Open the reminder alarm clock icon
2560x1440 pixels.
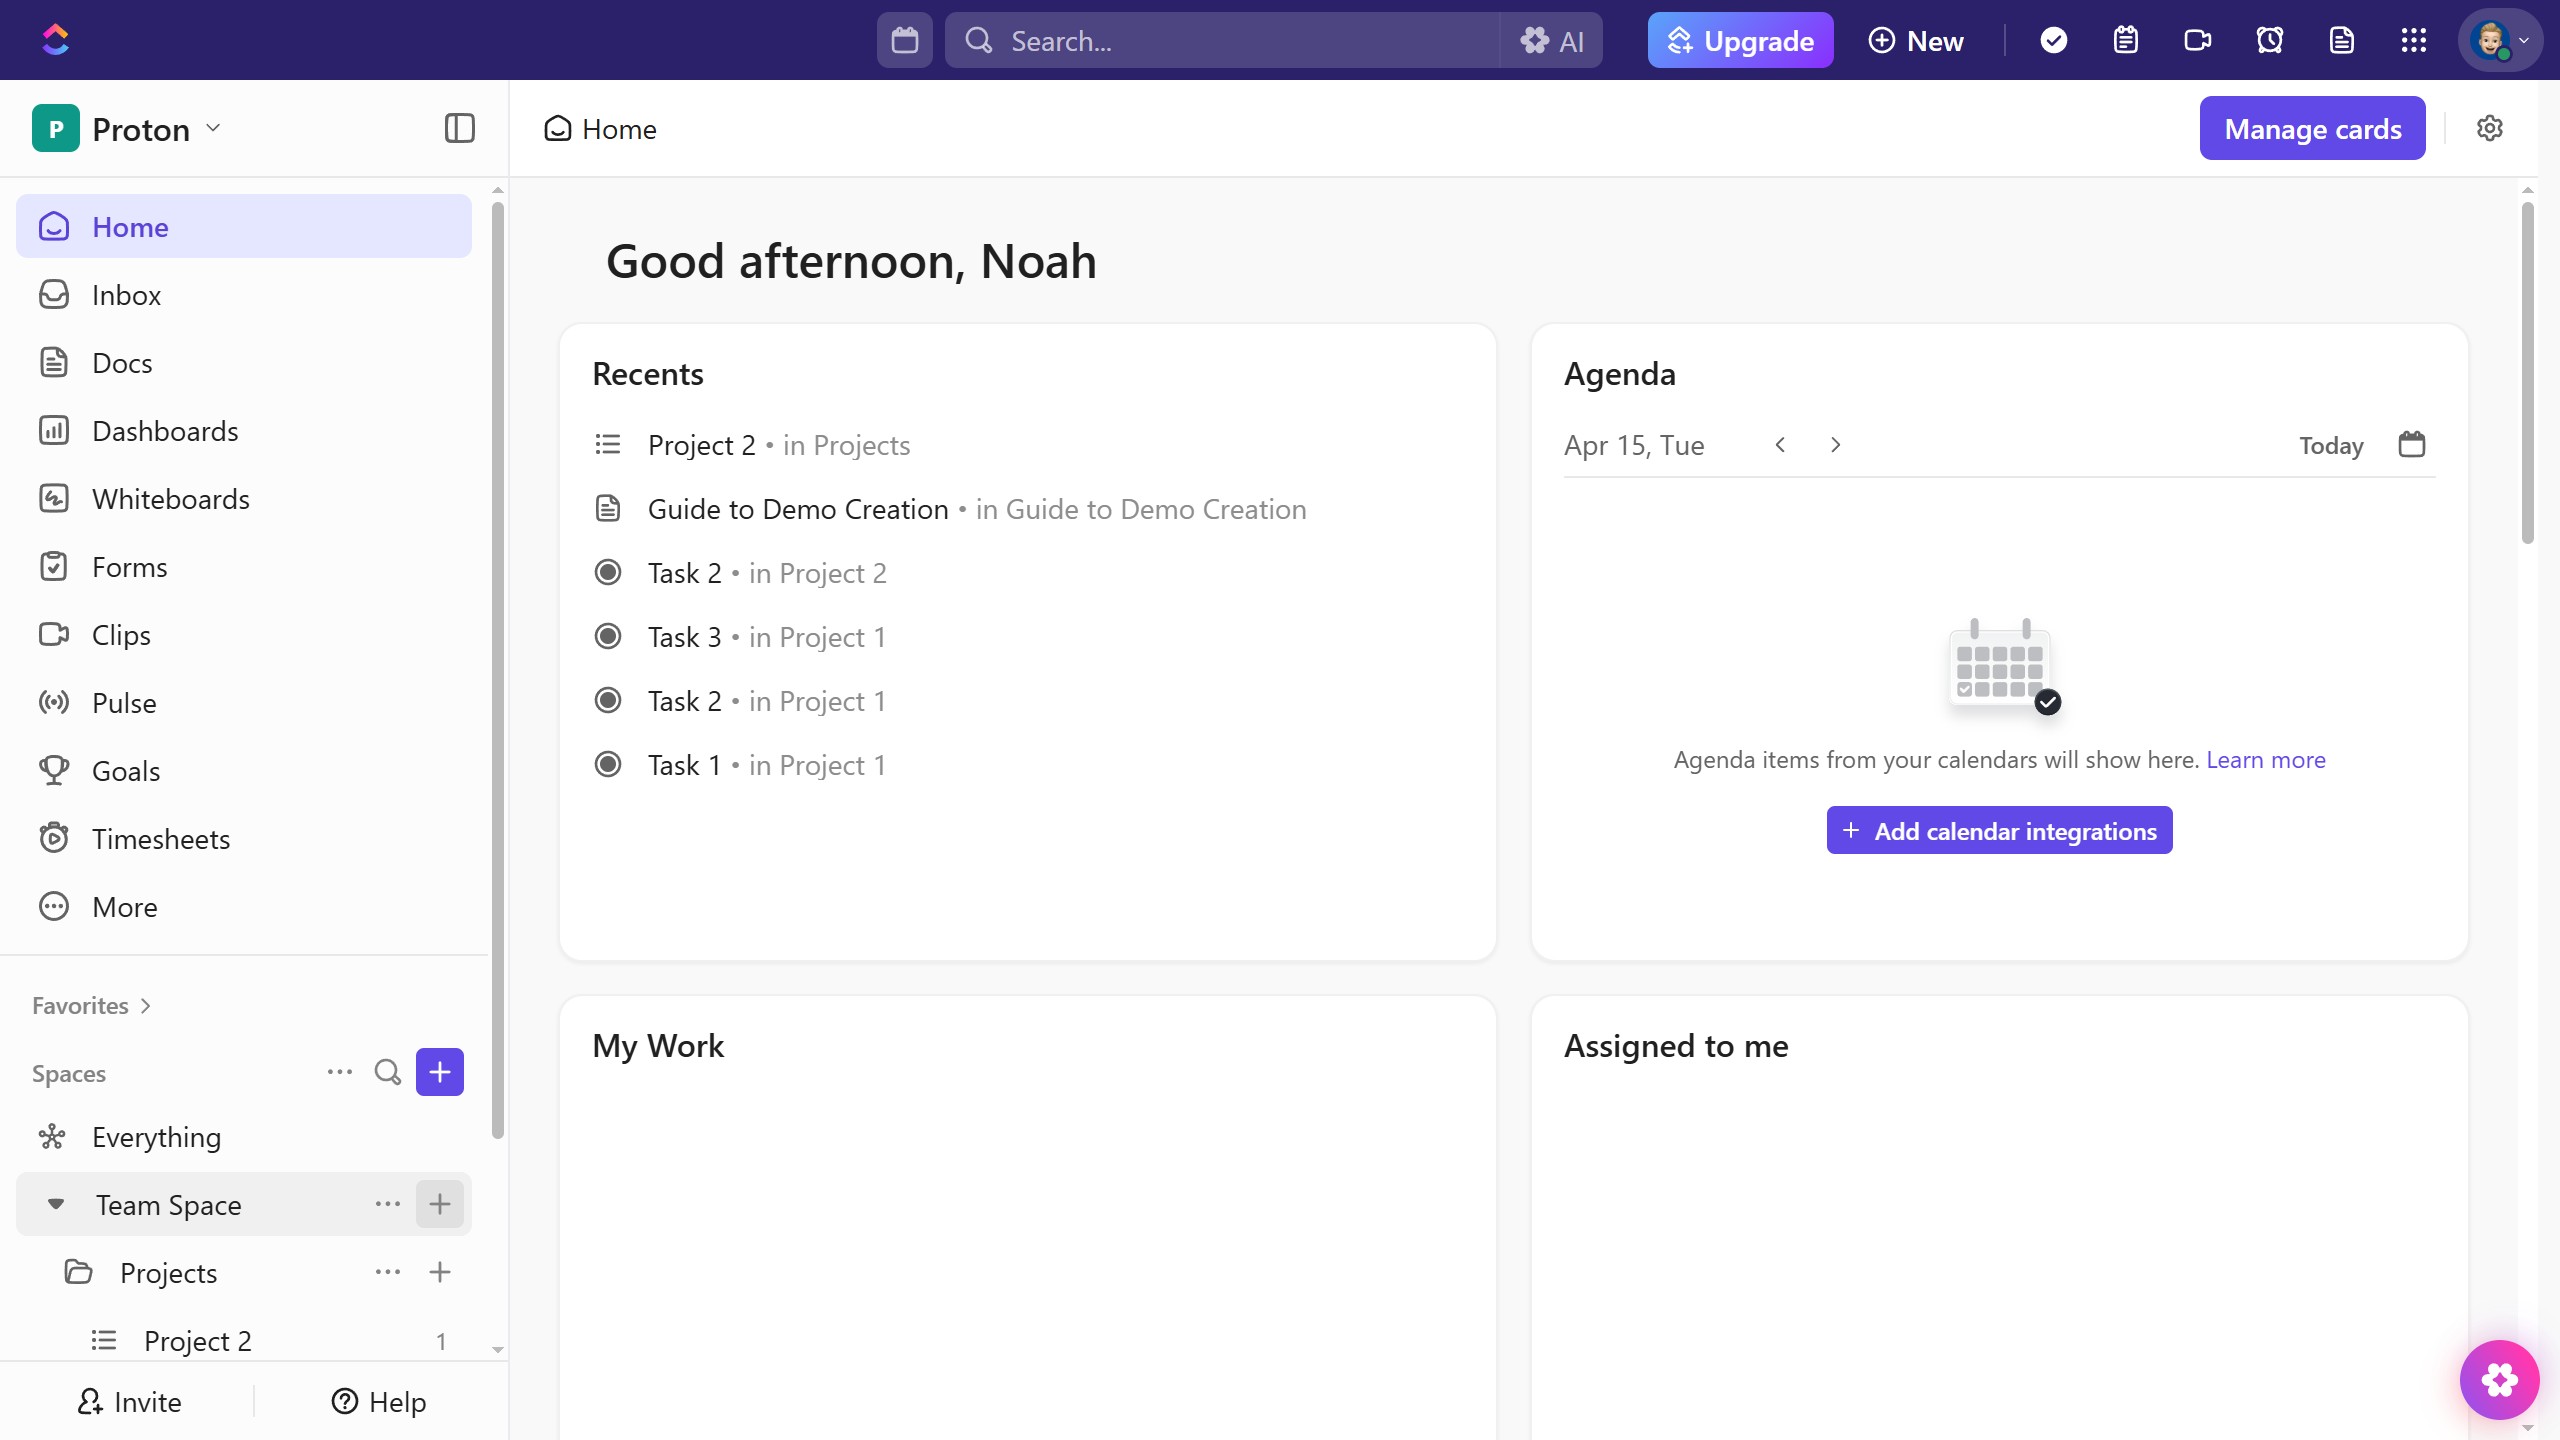2269,40
